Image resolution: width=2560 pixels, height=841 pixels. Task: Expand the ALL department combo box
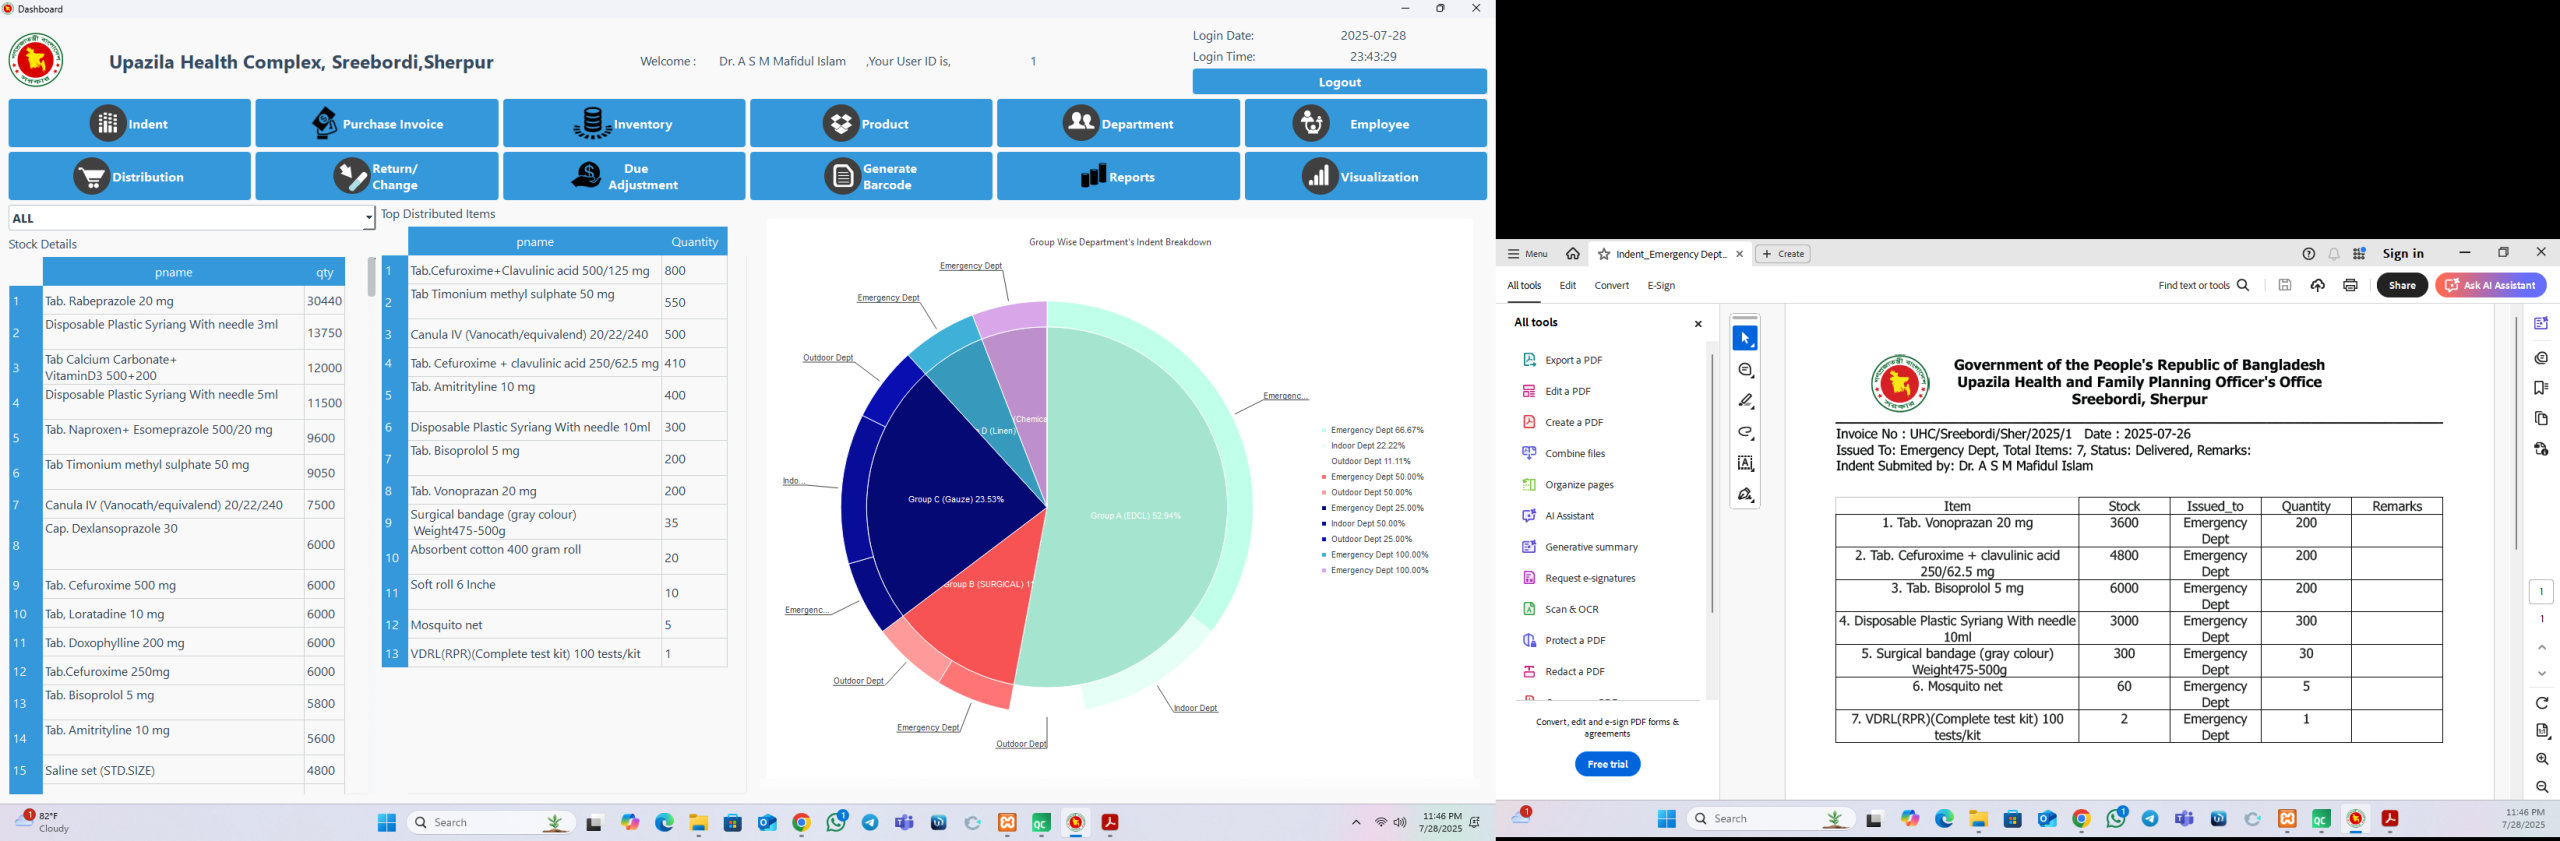click(x=368, y=218)
